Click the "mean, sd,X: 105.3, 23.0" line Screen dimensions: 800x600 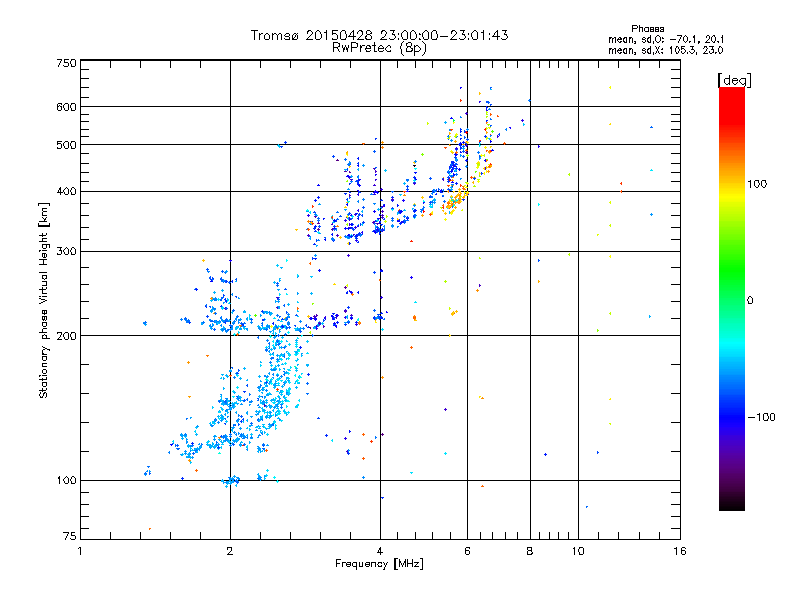[665, 50]
